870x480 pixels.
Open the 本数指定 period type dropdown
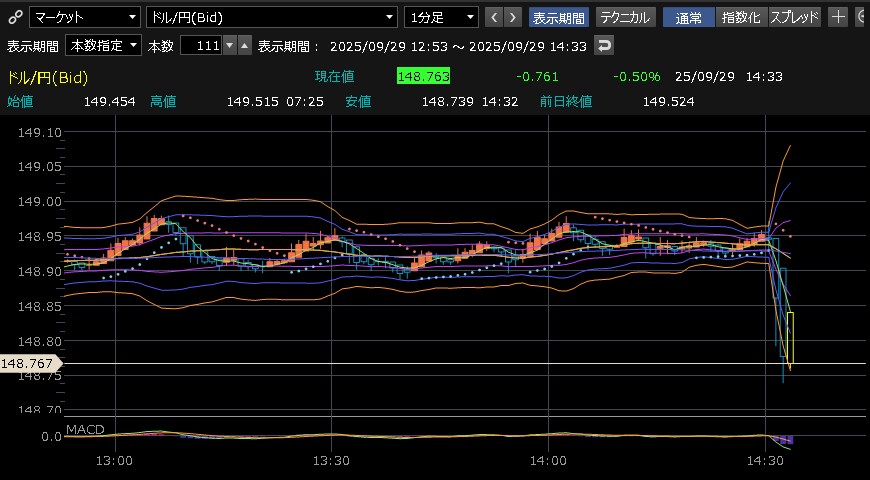click(103, 46)
